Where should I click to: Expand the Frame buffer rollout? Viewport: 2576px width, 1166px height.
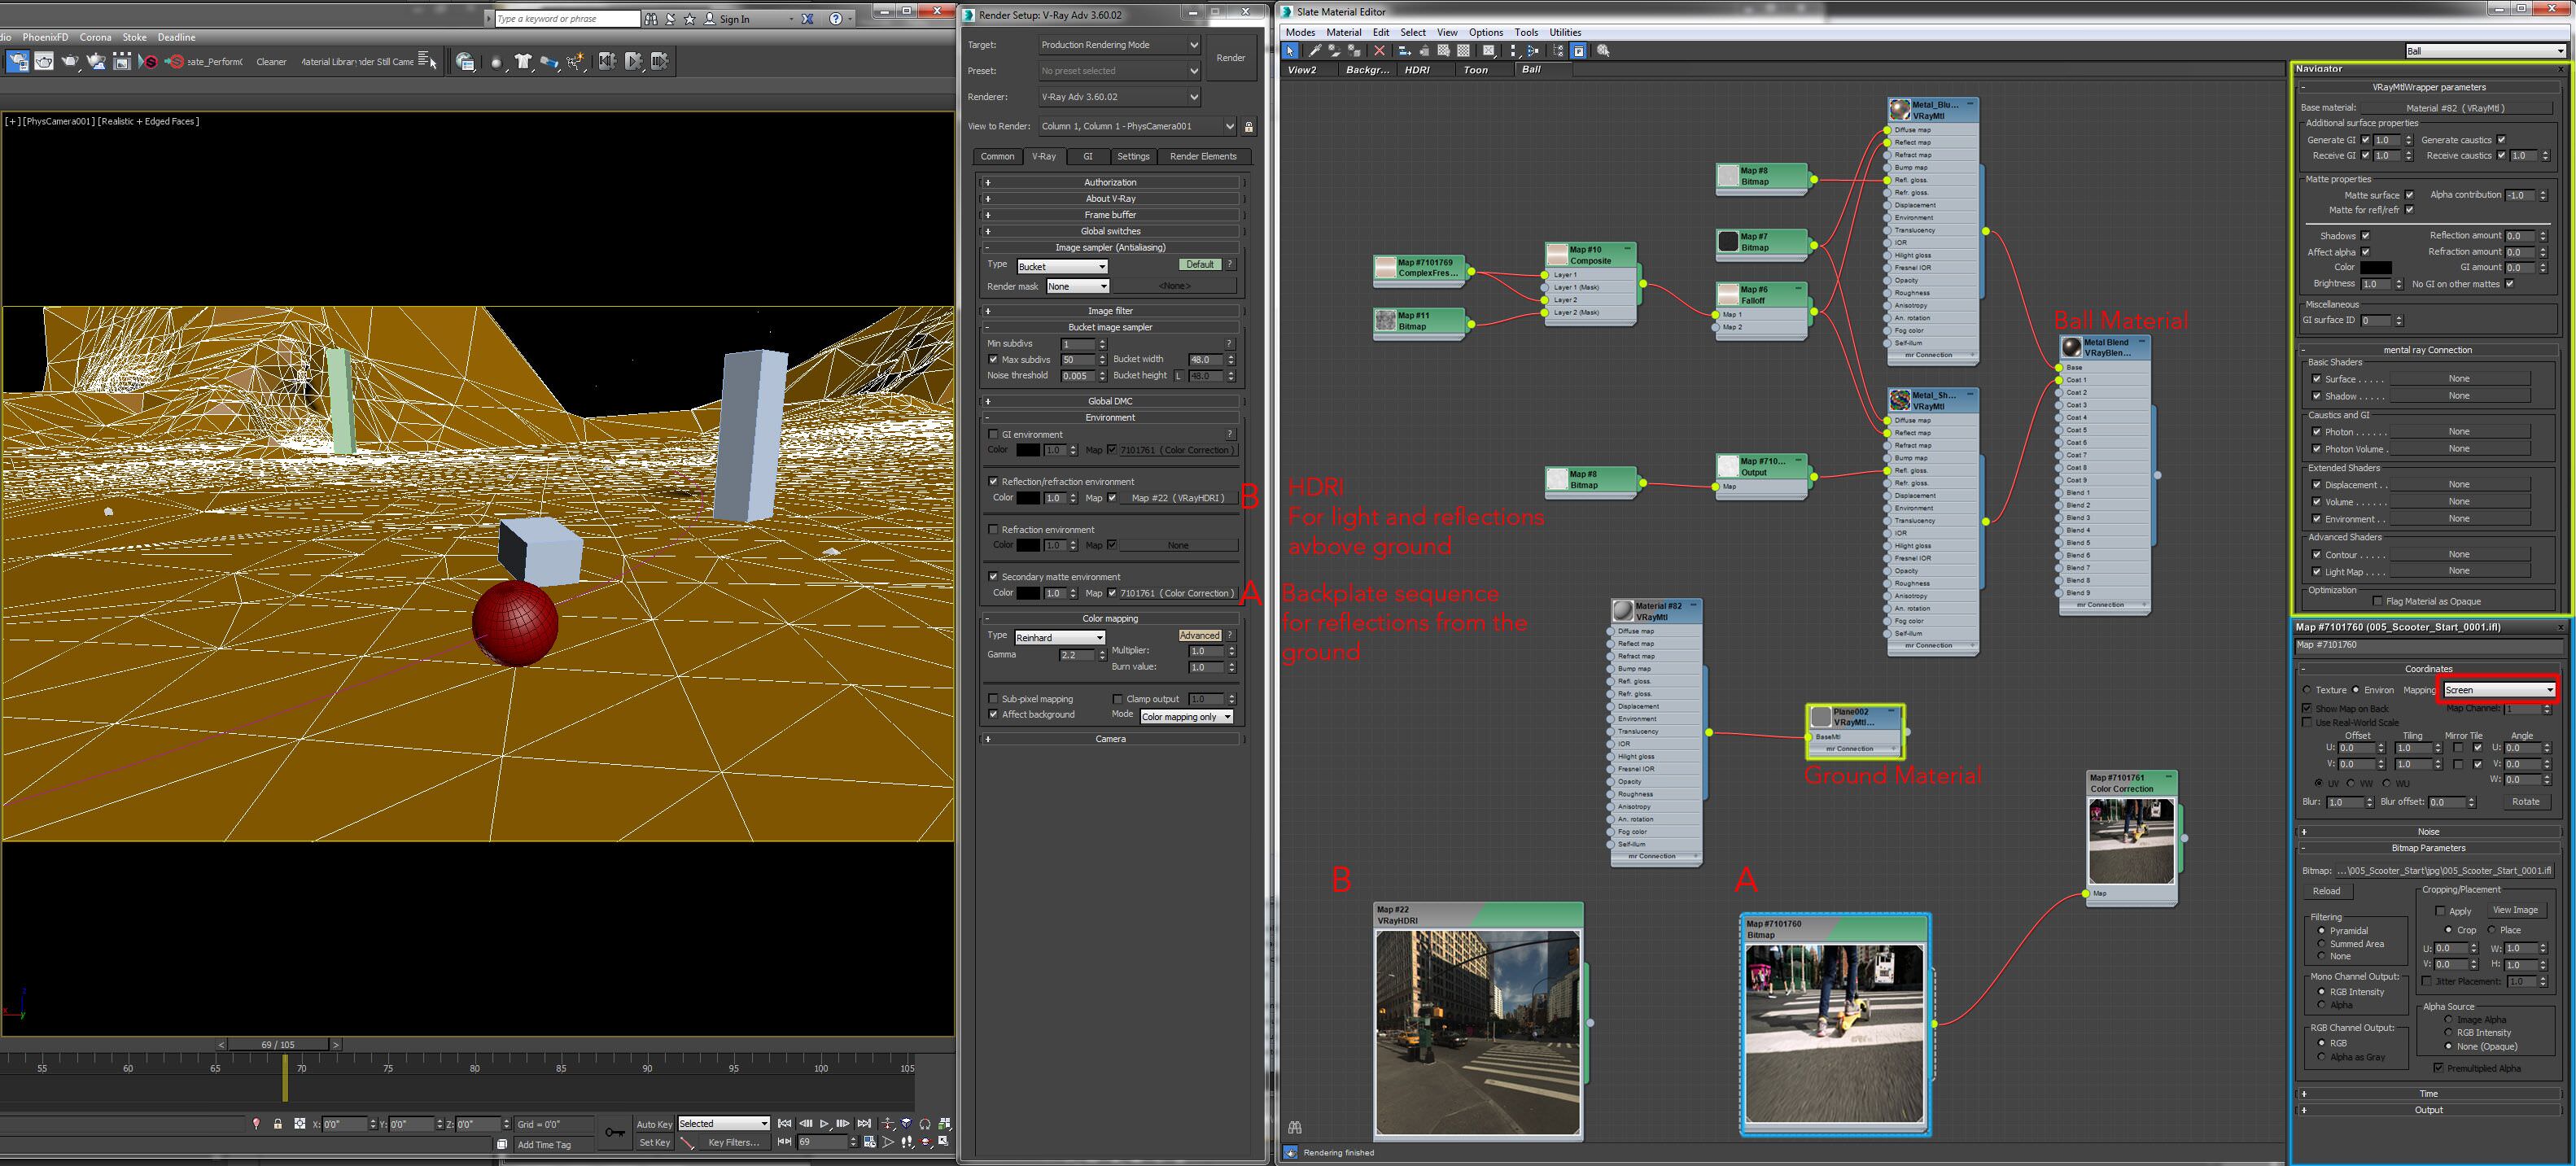click(1110, 215)
